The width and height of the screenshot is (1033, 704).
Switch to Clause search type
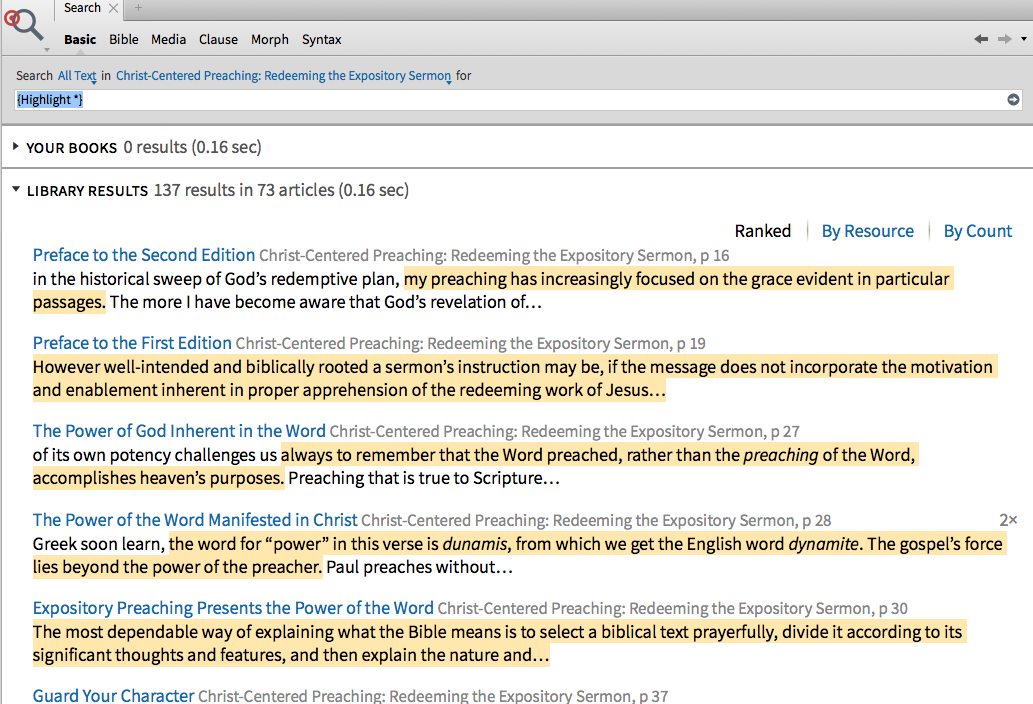tap(218, 40)
